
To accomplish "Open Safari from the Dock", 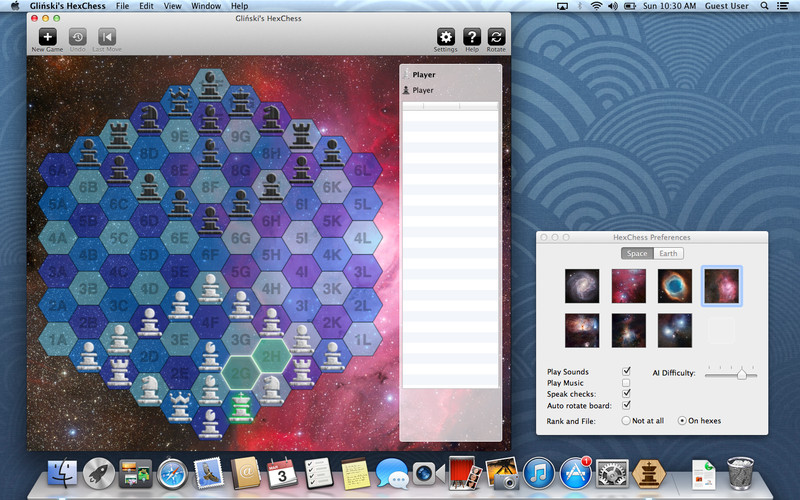I will (172, 473).
